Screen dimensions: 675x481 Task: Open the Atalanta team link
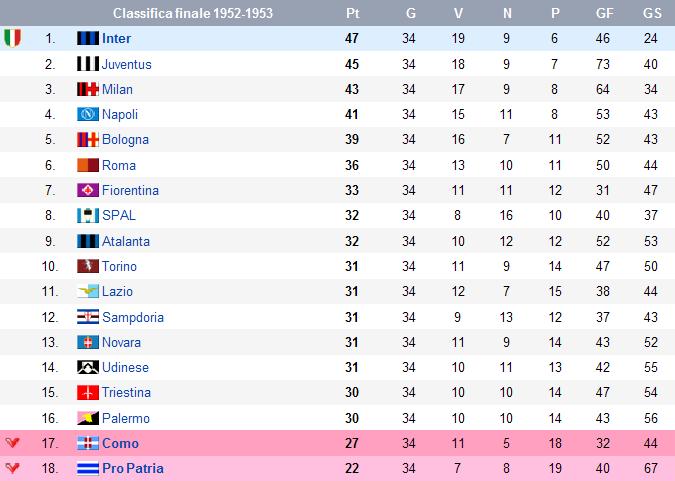click(x=126, y=241)
